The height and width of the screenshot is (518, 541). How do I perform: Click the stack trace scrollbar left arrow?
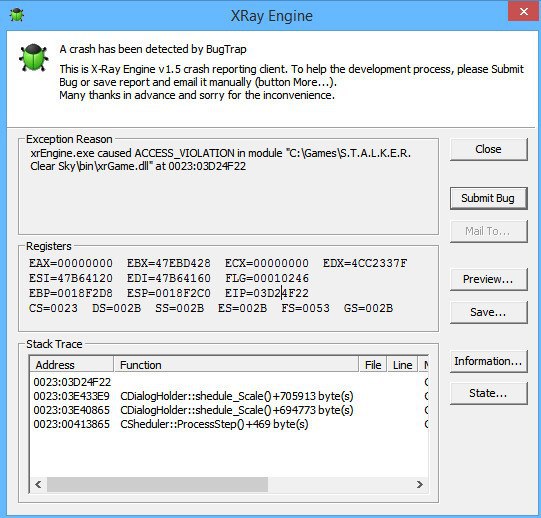38,485
